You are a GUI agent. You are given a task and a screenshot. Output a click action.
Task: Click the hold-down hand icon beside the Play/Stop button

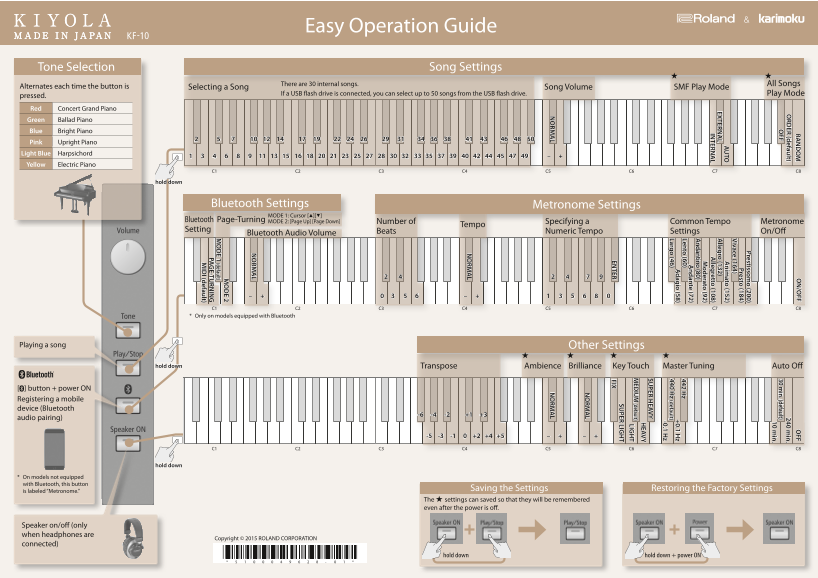170,350
